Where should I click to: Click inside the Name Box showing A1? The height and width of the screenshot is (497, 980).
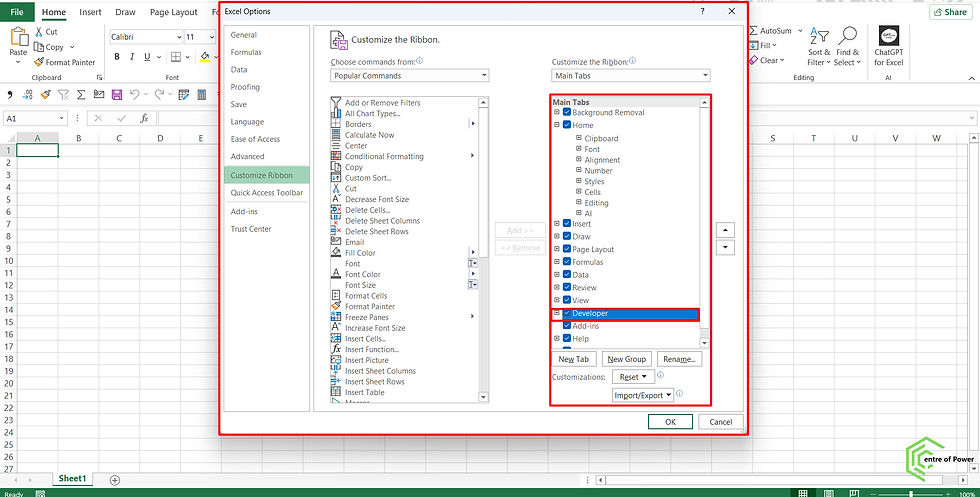click(30, 118)
